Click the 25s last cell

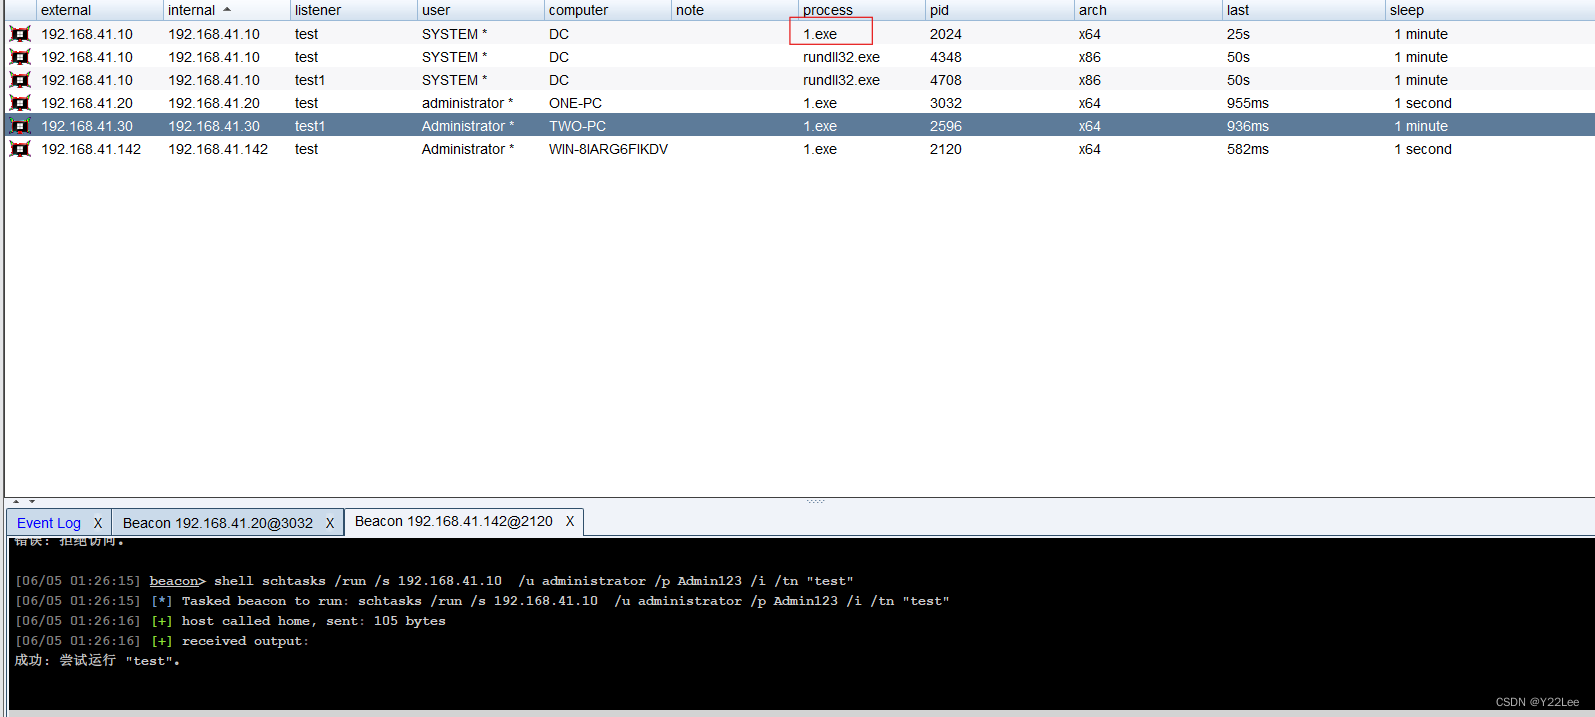point(1238,34)
